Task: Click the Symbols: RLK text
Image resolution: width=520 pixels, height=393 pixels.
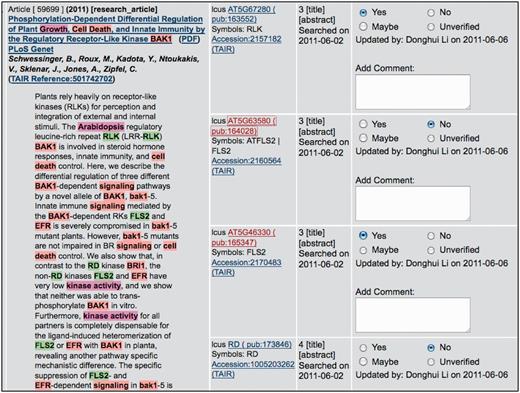Action: (237, 29)
